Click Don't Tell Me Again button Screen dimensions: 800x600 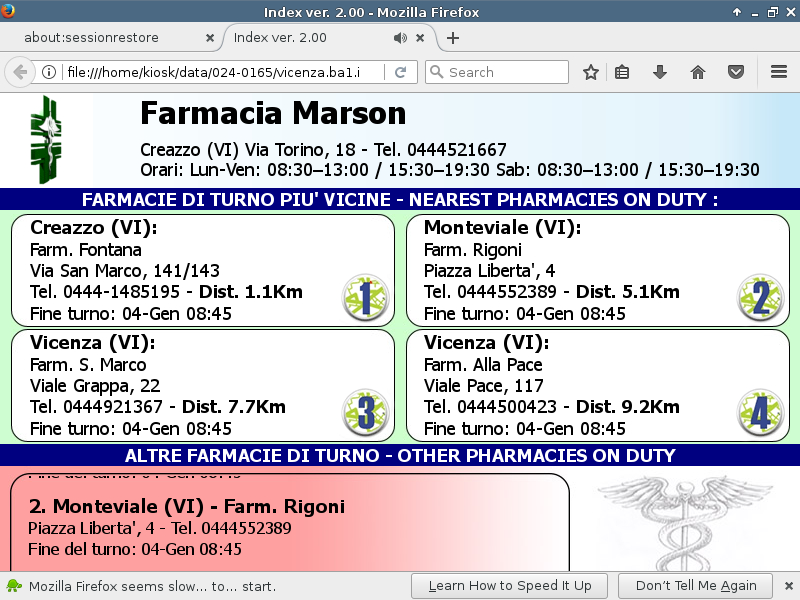click(696, 585)
